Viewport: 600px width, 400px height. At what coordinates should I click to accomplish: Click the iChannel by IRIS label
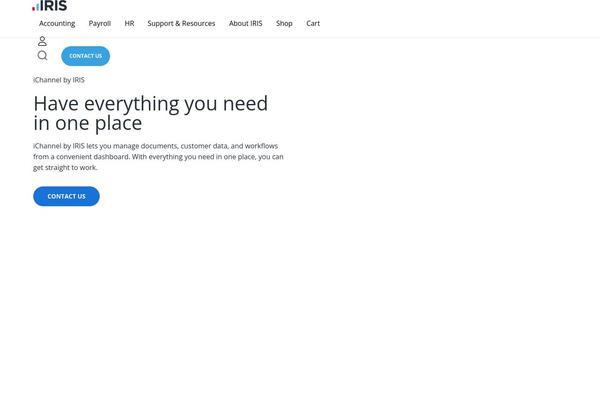pyautogui.click(x=59, y=80)
